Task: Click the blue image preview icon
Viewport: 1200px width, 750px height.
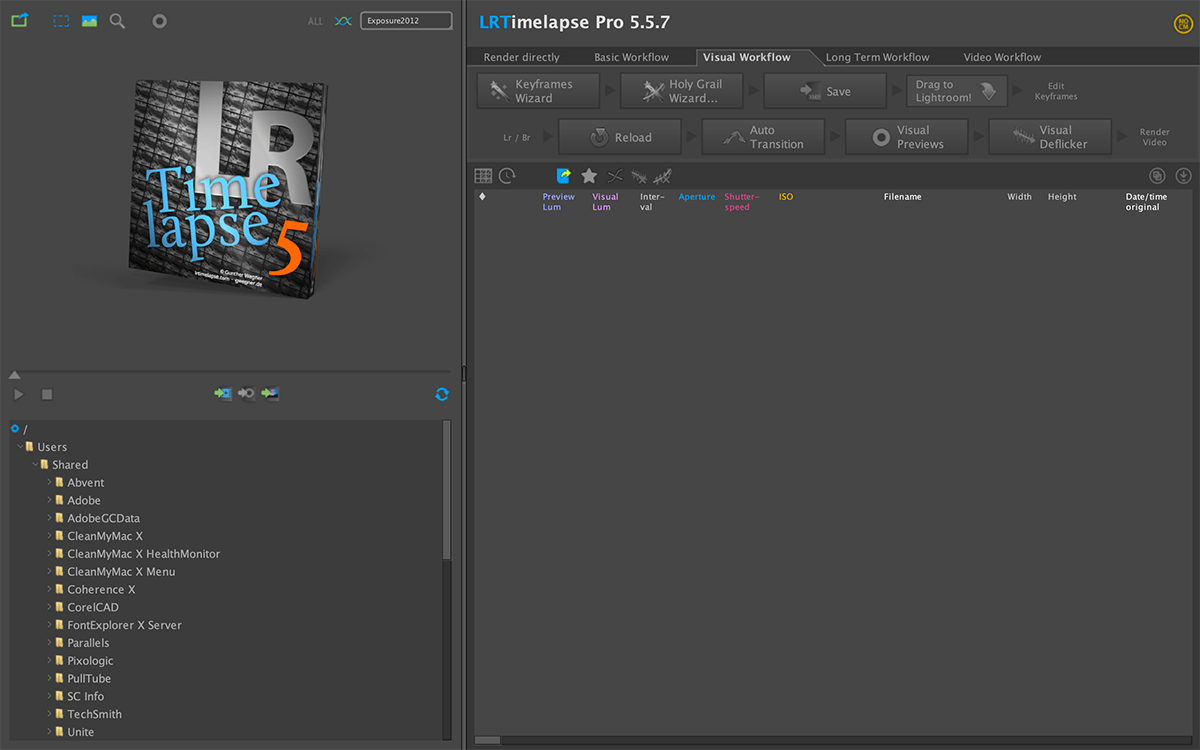Action: point(89,20)
